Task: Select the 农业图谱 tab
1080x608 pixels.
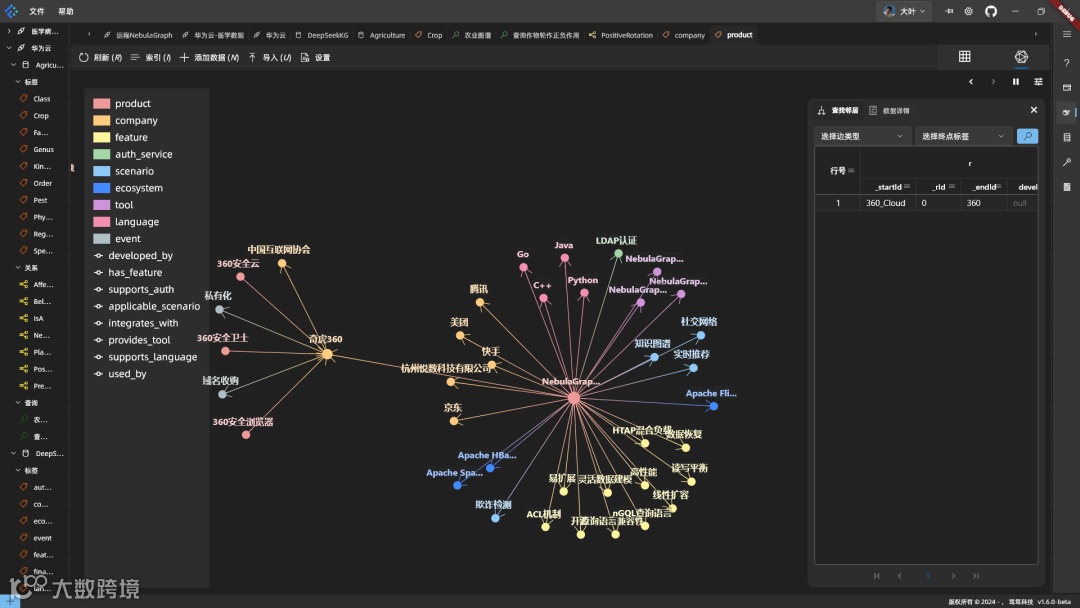Action: pos(472,35)
